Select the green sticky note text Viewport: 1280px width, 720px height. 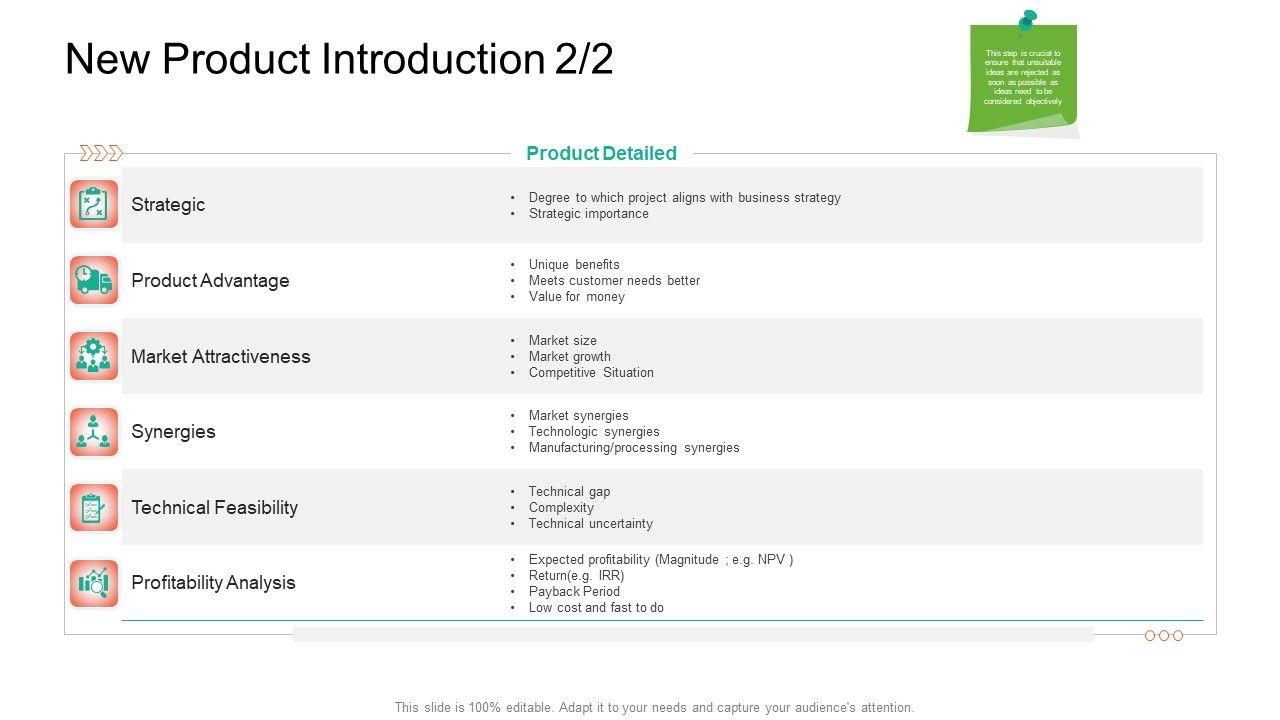click(1022, 78)
